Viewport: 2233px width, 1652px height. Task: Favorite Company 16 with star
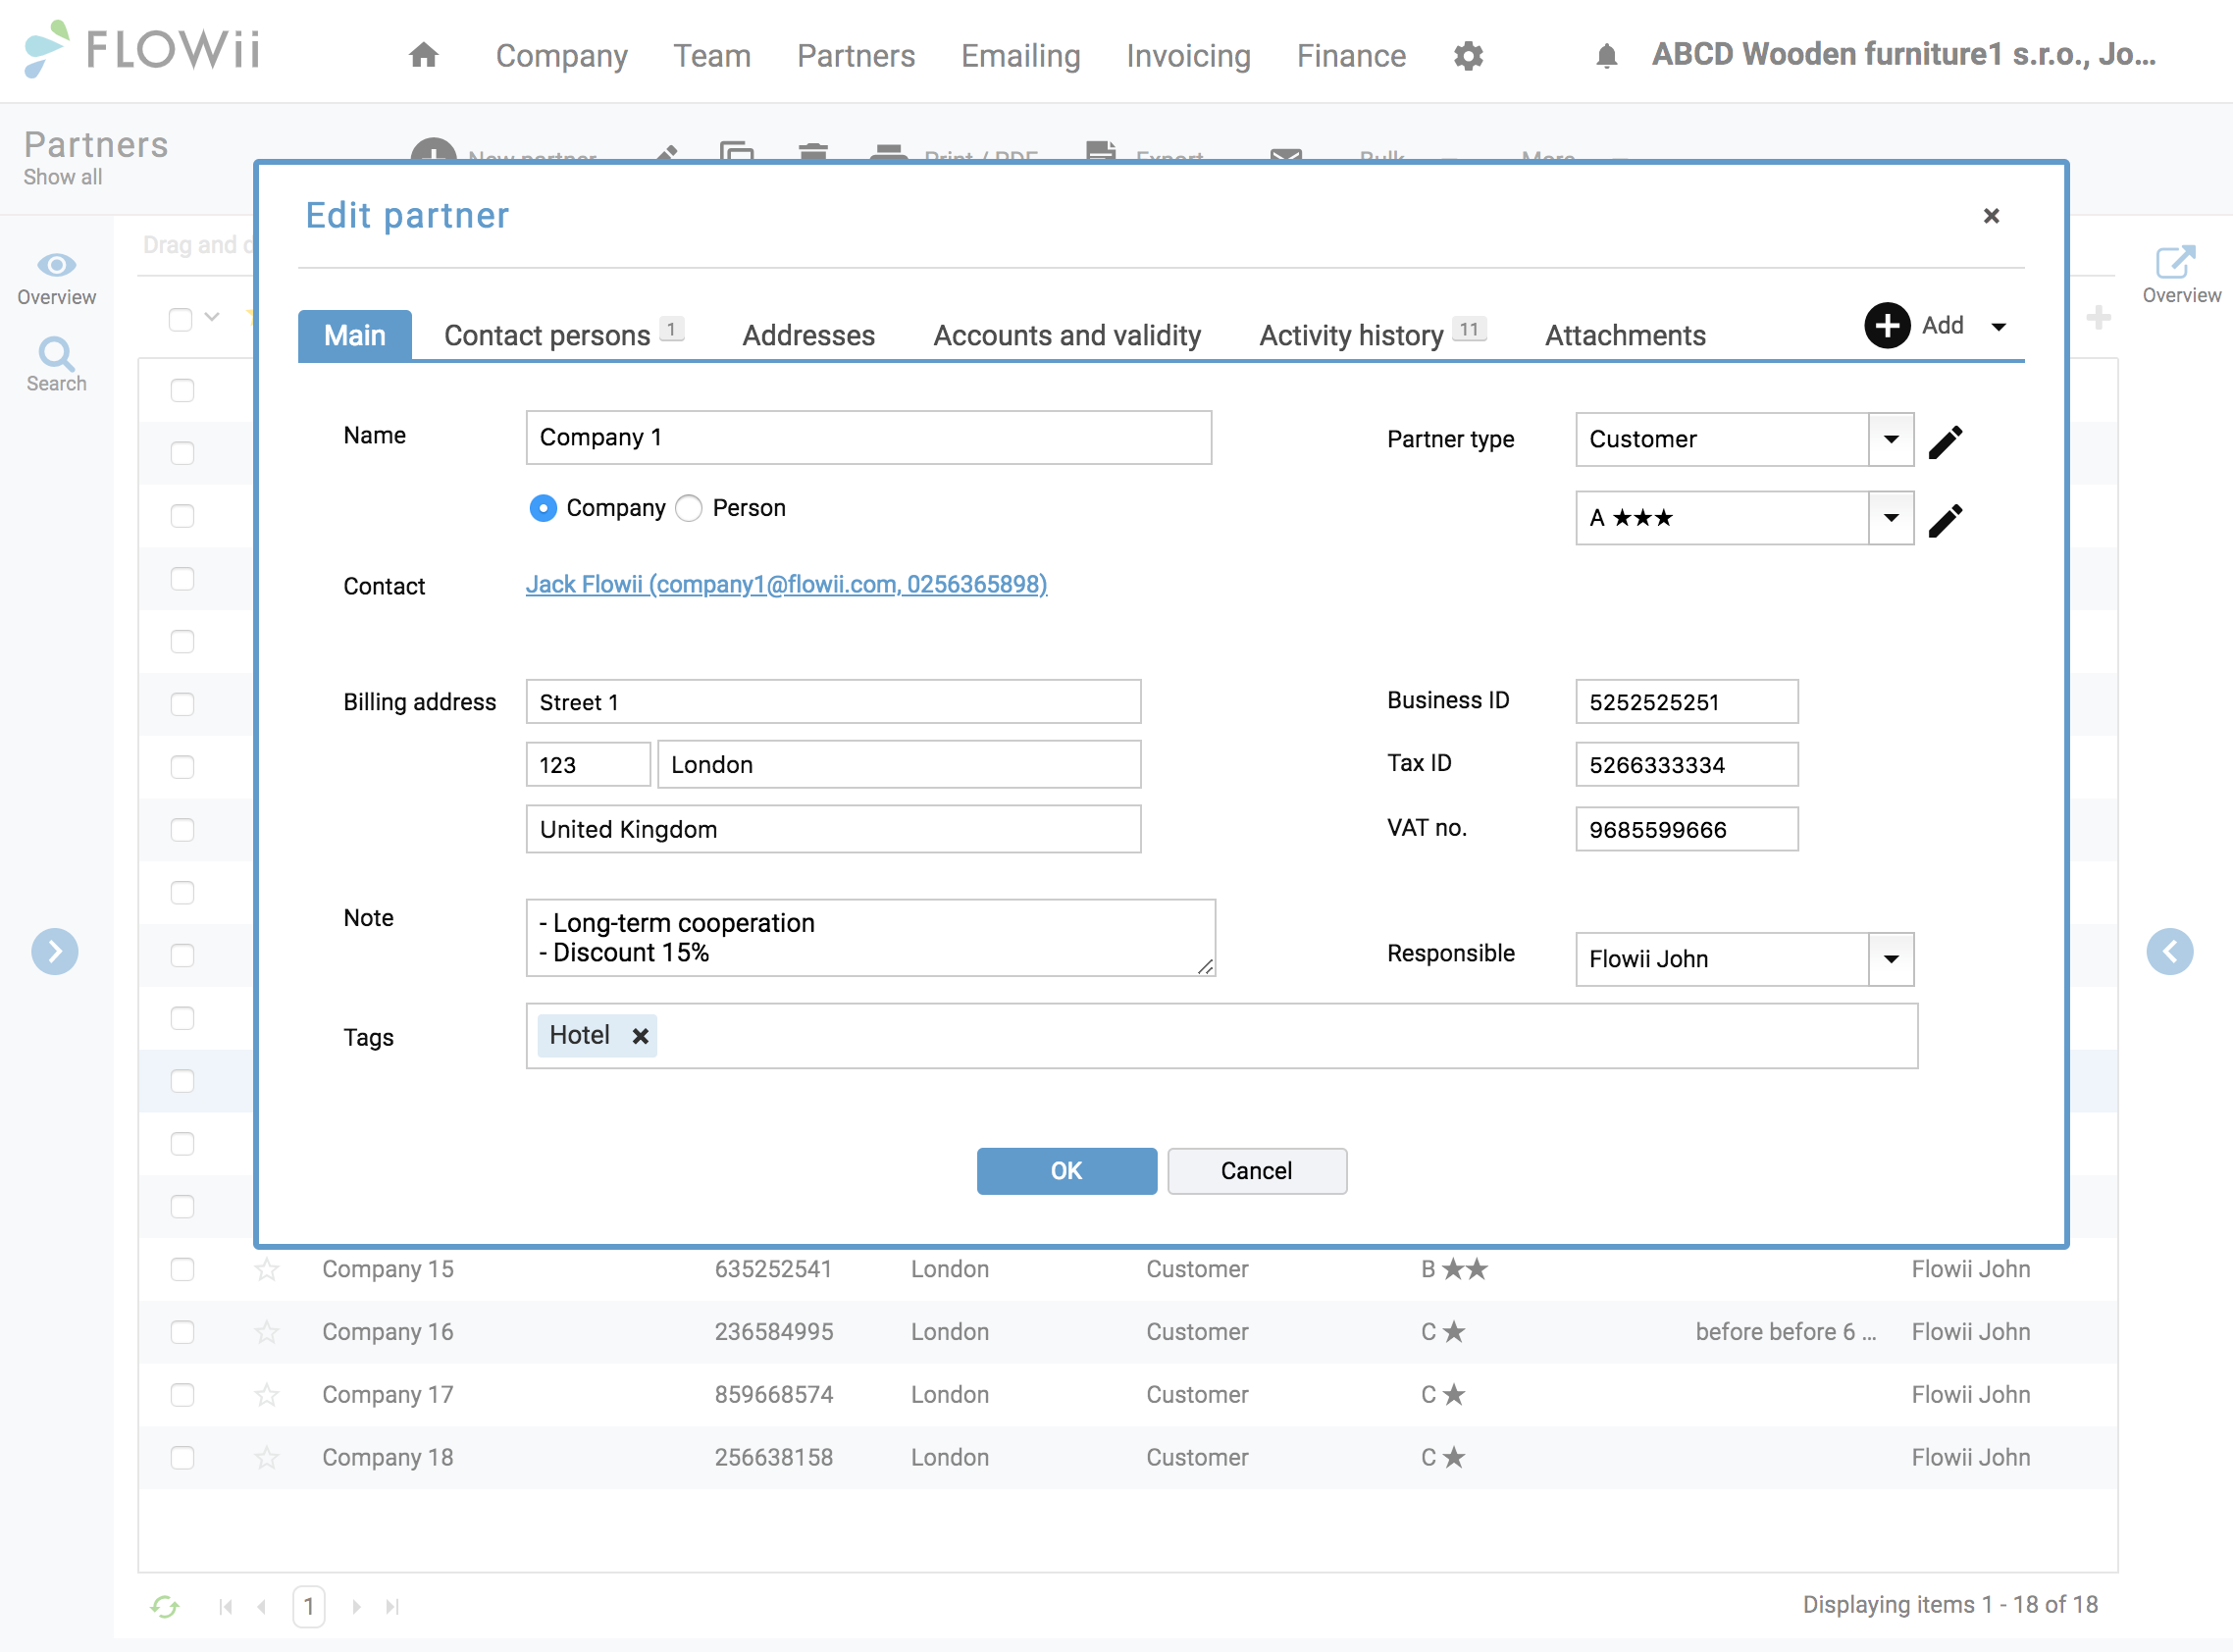(266, 1332)
